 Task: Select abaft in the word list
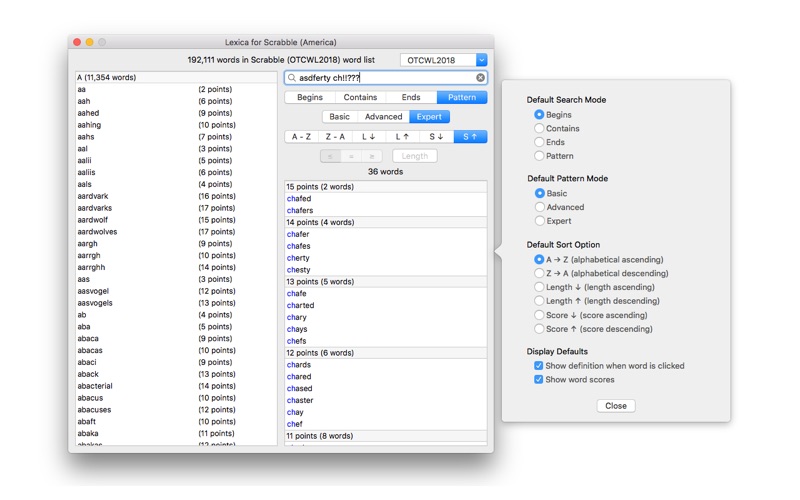pos(87,421)
